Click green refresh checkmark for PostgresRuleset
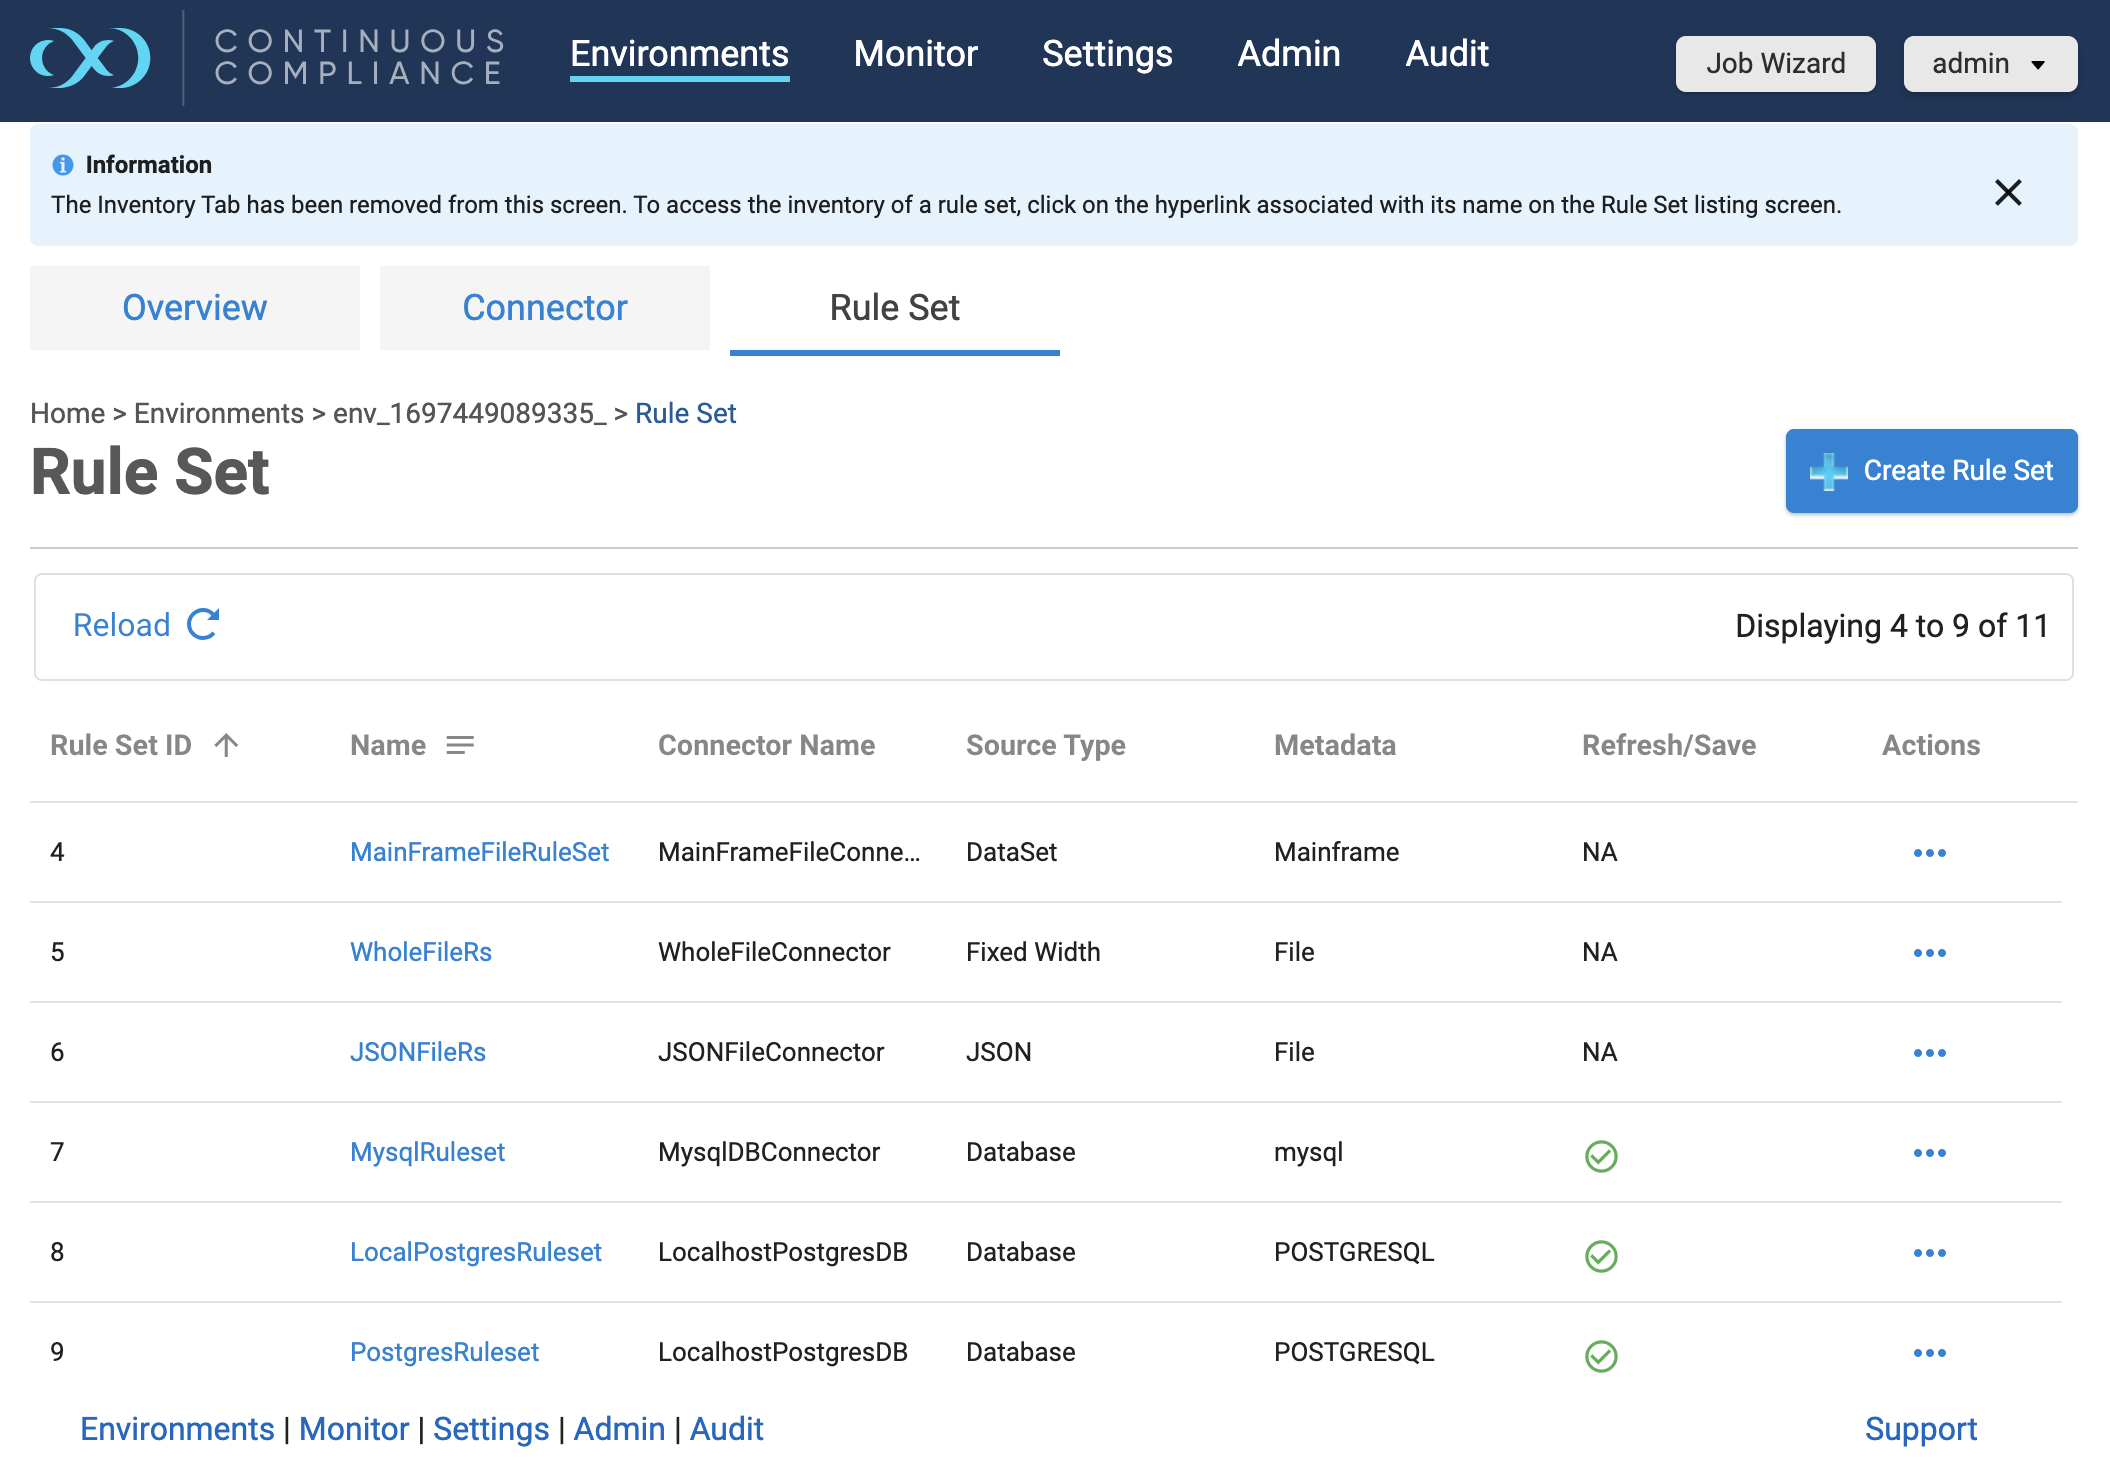Viewport: 2110px width, 1480px height. [1601, 1355]
